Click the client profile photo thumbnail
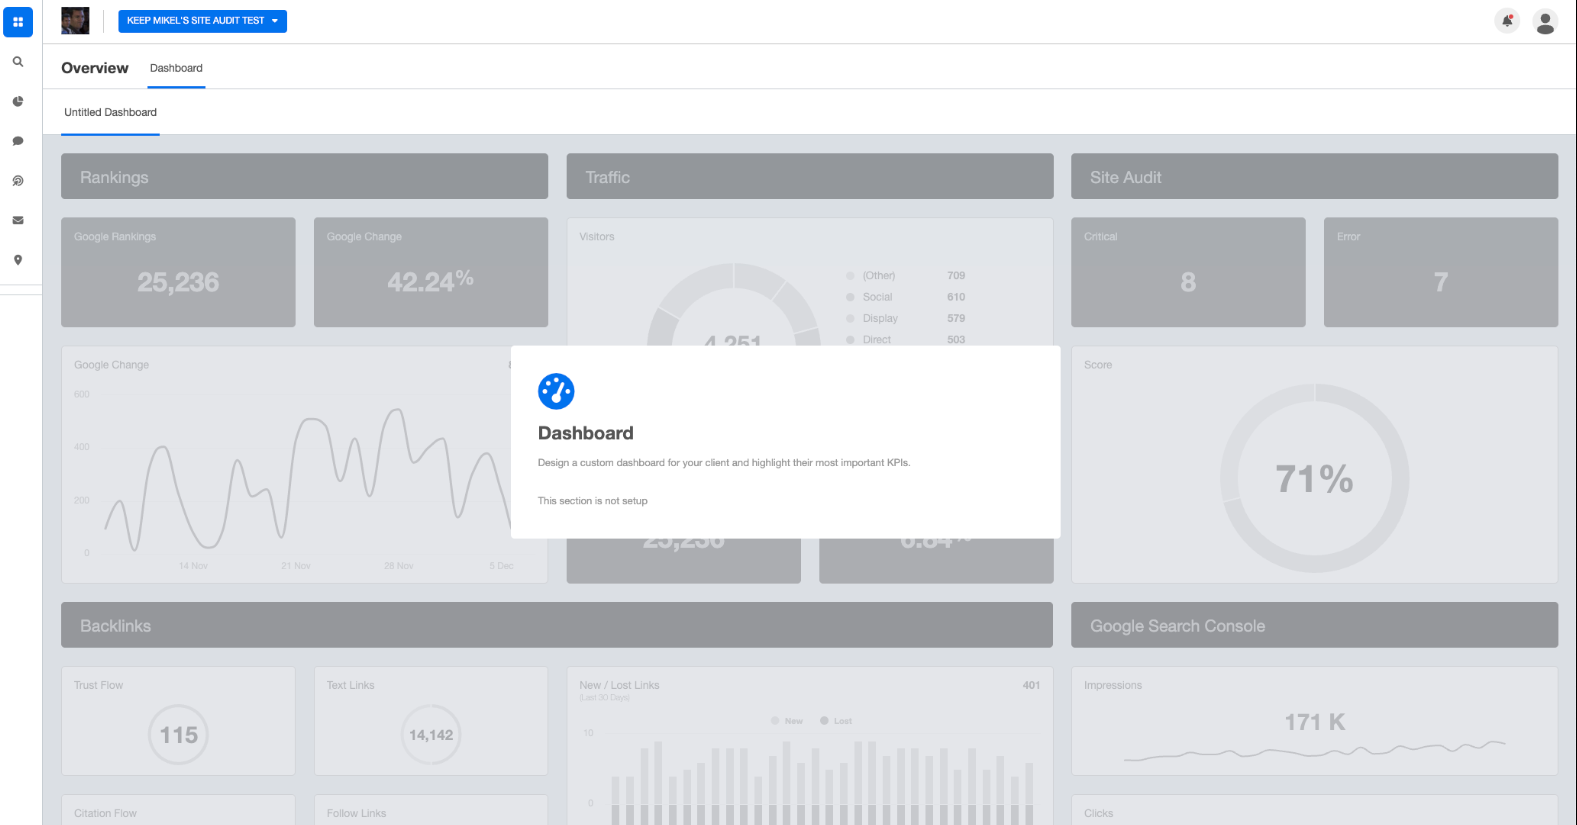The image size is (1577, 825). 75,21
